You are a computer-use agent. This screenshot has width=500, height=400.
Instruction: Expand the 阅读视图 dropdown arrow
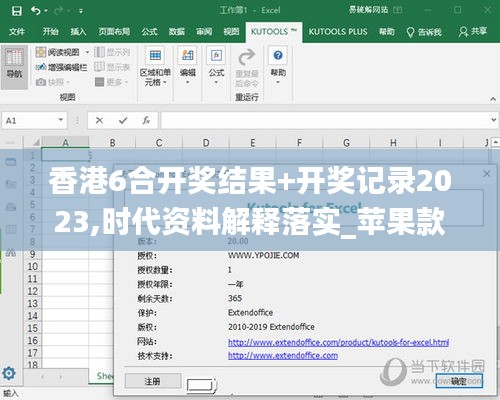[87, 52]
